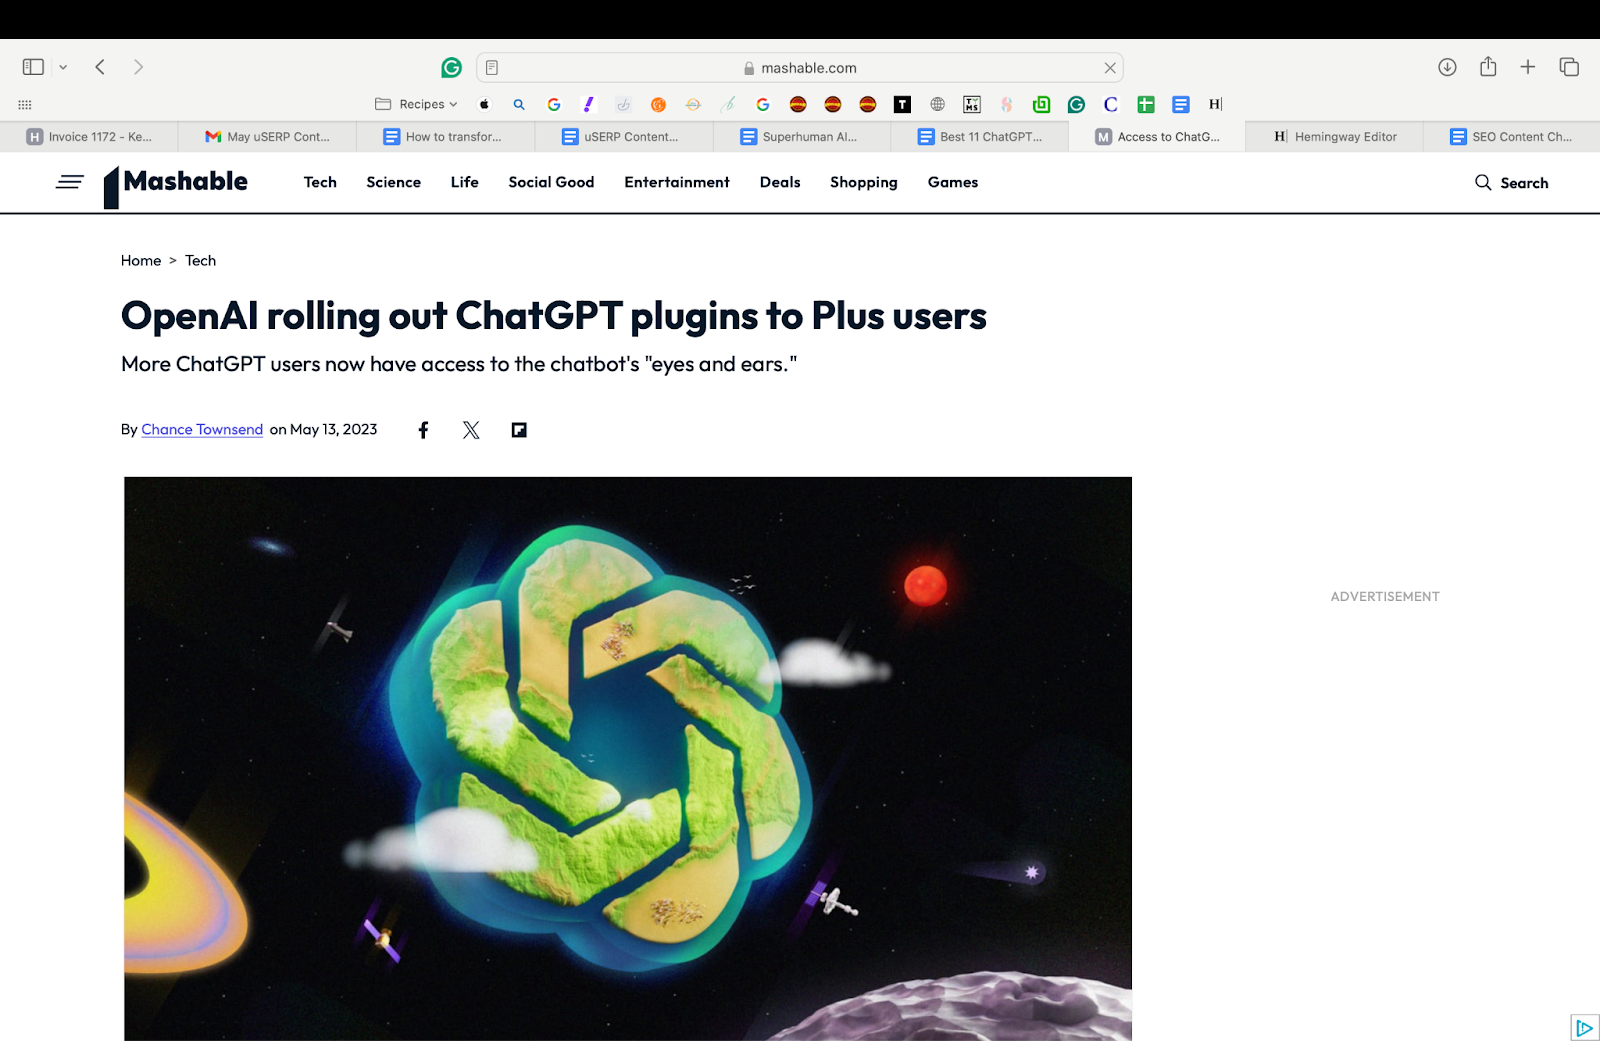Click the "eyes and ears" subheading text

(458, 364)
